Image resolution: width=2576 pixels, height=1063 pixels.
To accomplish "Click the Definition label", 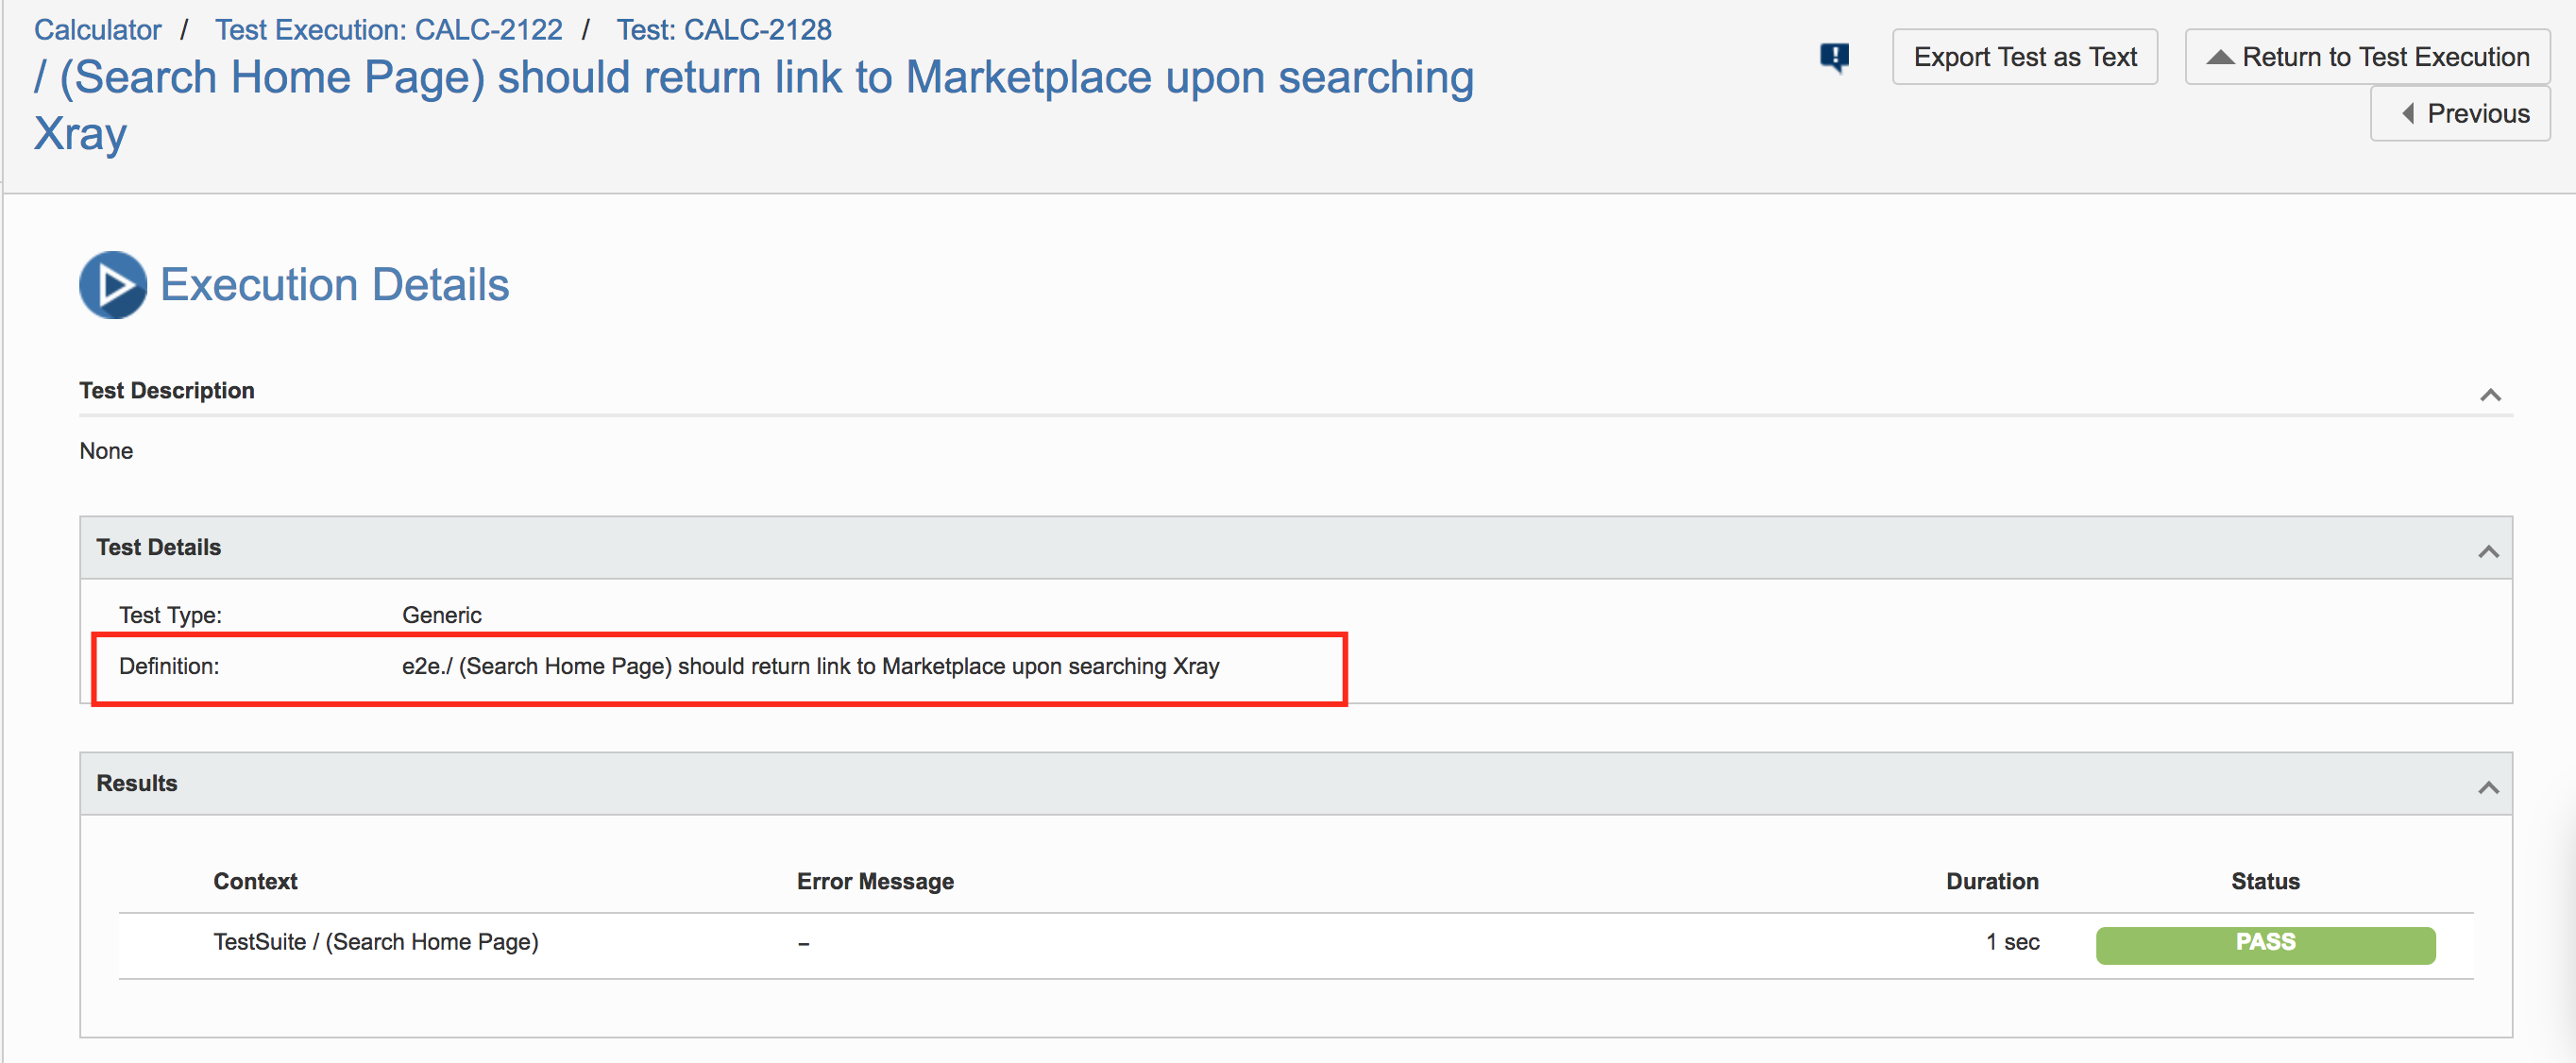I will coord(169,666).
